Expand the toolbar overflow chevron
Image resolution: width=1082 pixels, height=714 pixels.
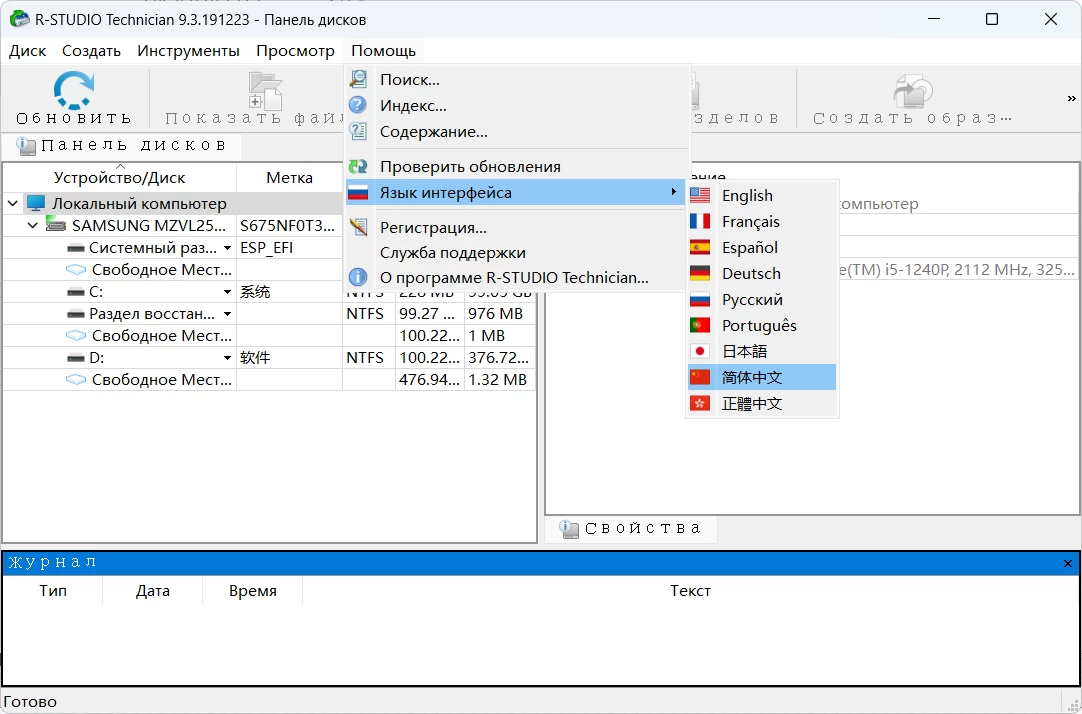(x=1071, y=98)
